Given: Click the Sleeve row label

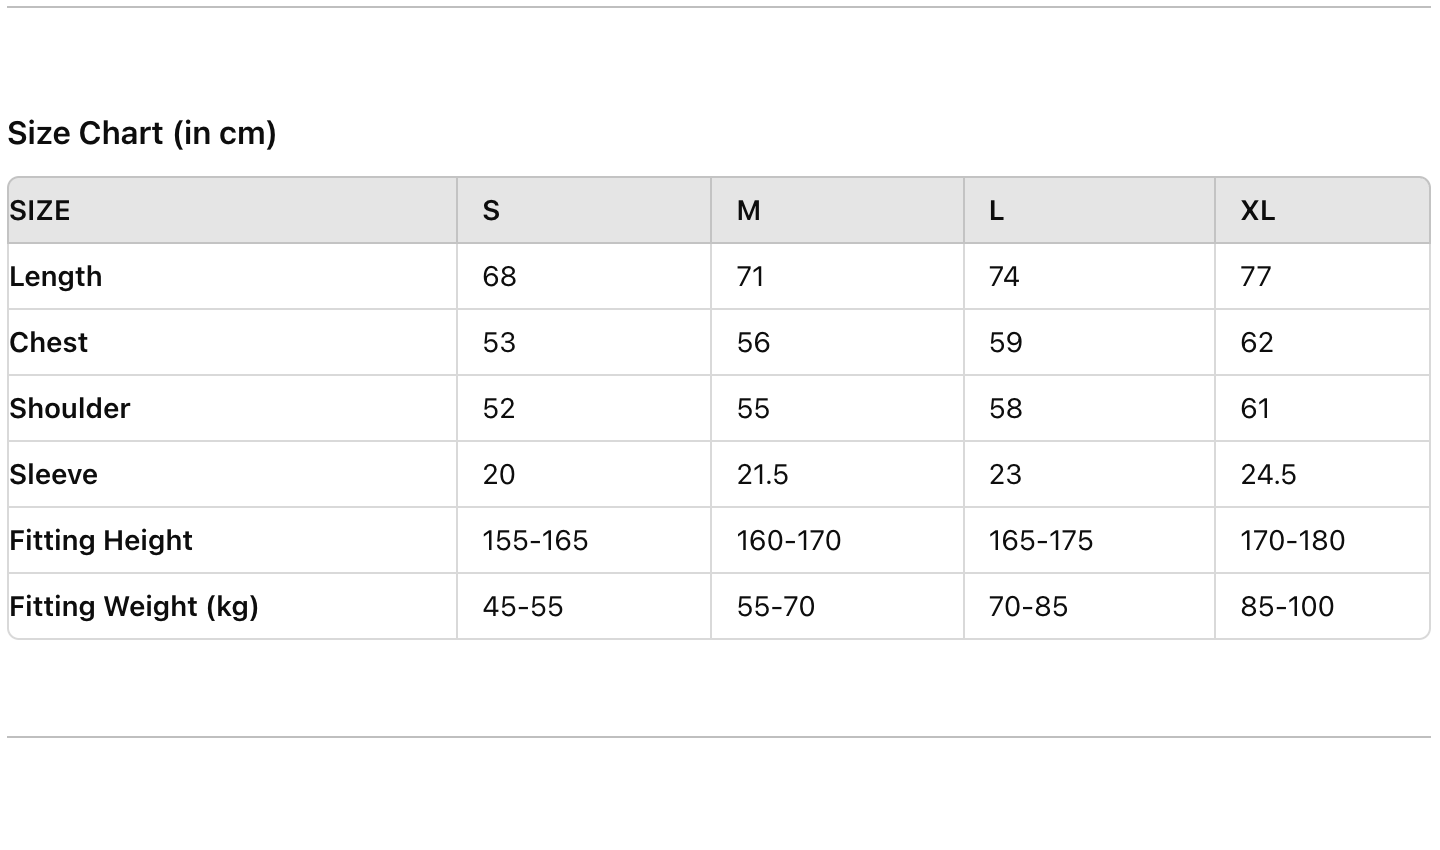Looking at the screenshot, I should tap(54, 474).
